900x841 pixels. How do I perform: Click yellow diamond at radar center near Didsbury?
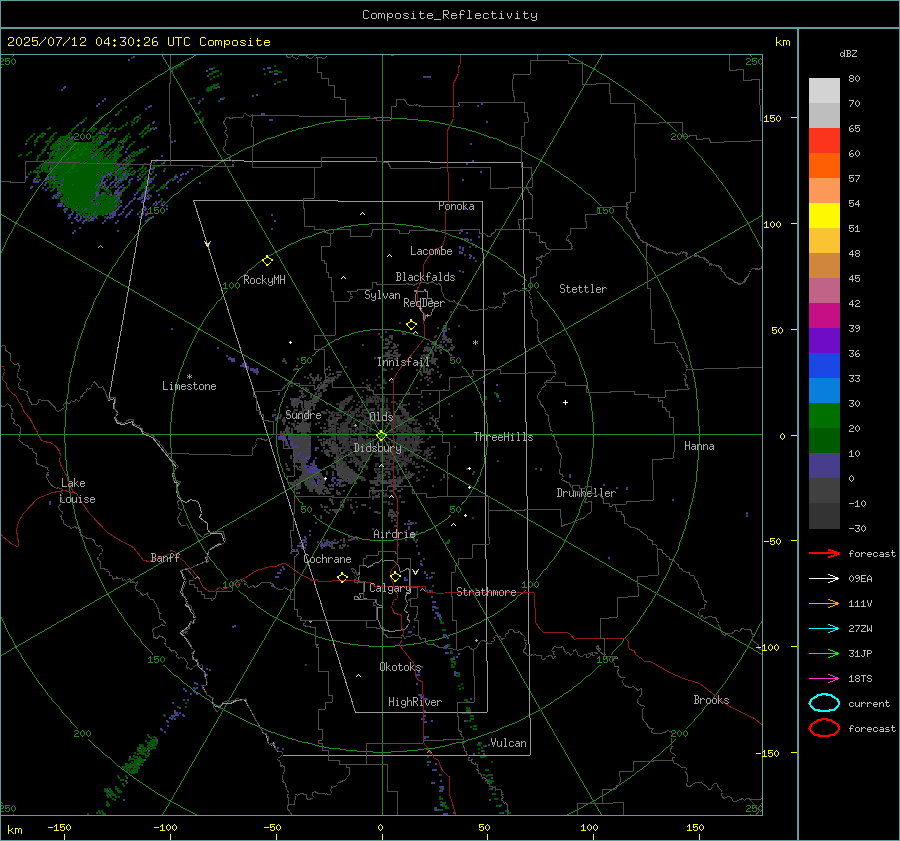(x=381, y=436)
